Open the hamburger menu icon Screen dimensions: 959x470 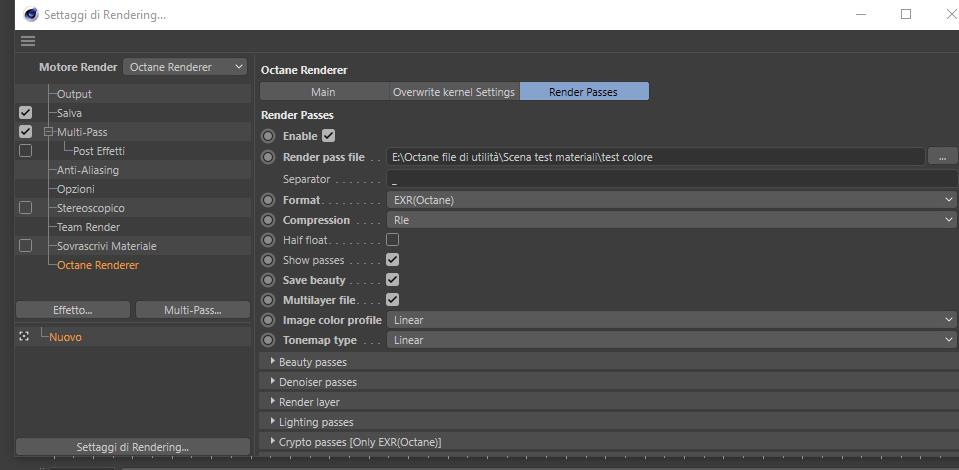pyautogui.click(x=28, y=41)
